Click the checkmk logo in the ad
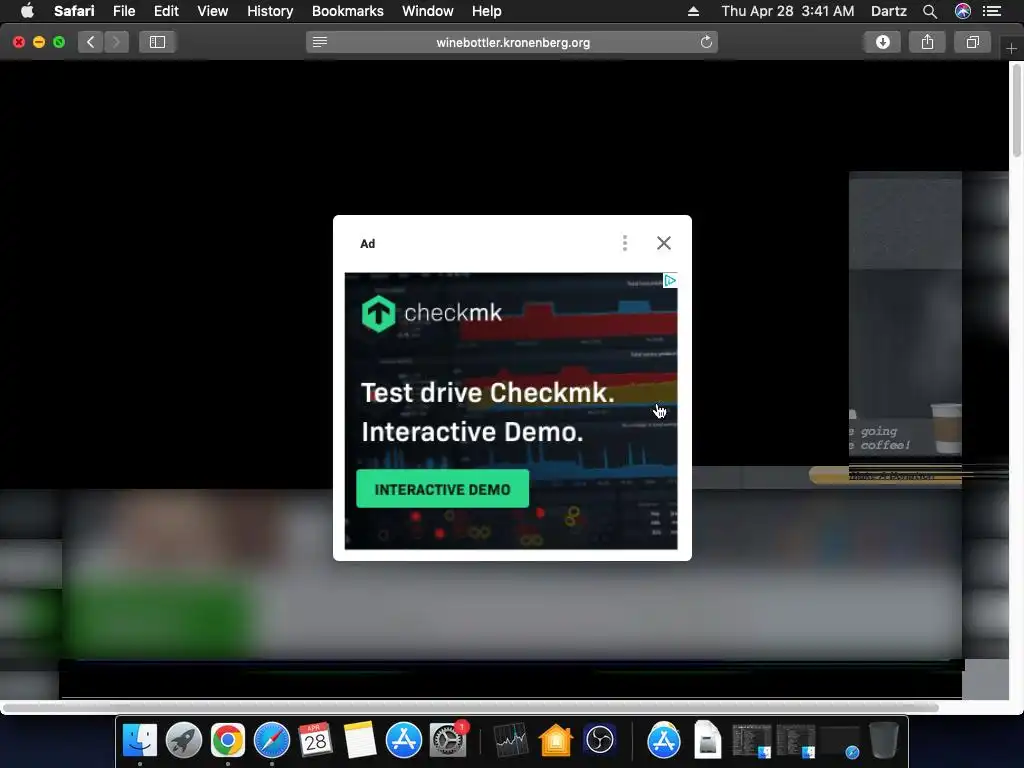 click(432, 313)
